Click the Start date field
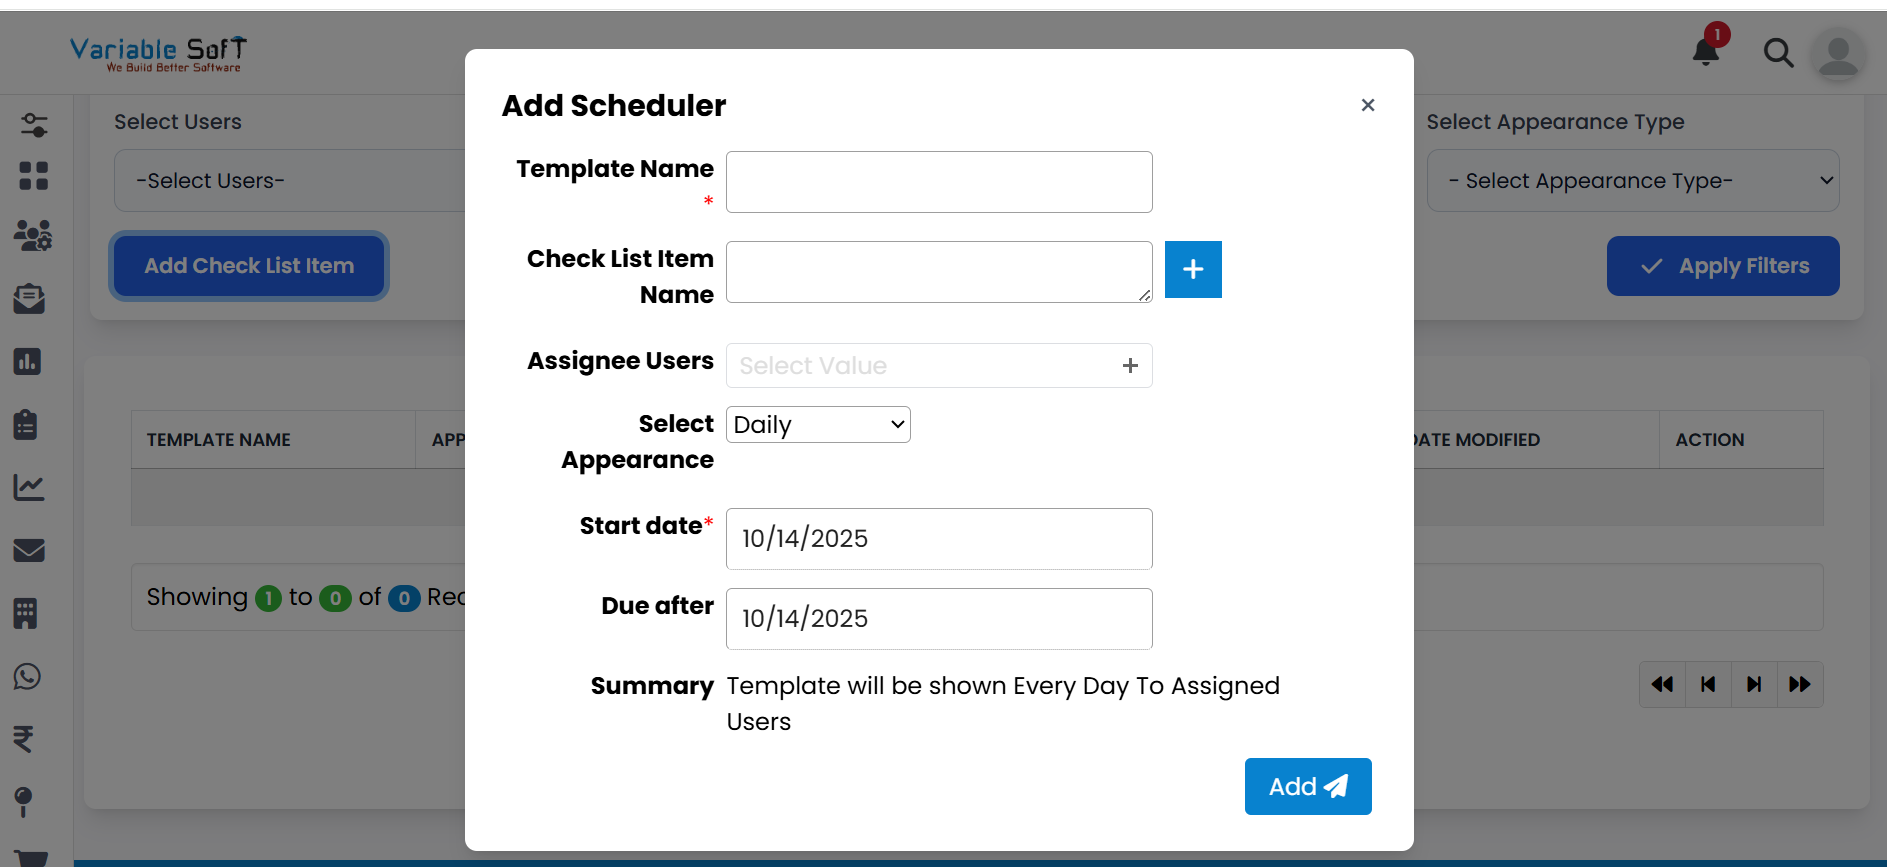The width and height of the screenshot is (1887, 867). (939, 539)
